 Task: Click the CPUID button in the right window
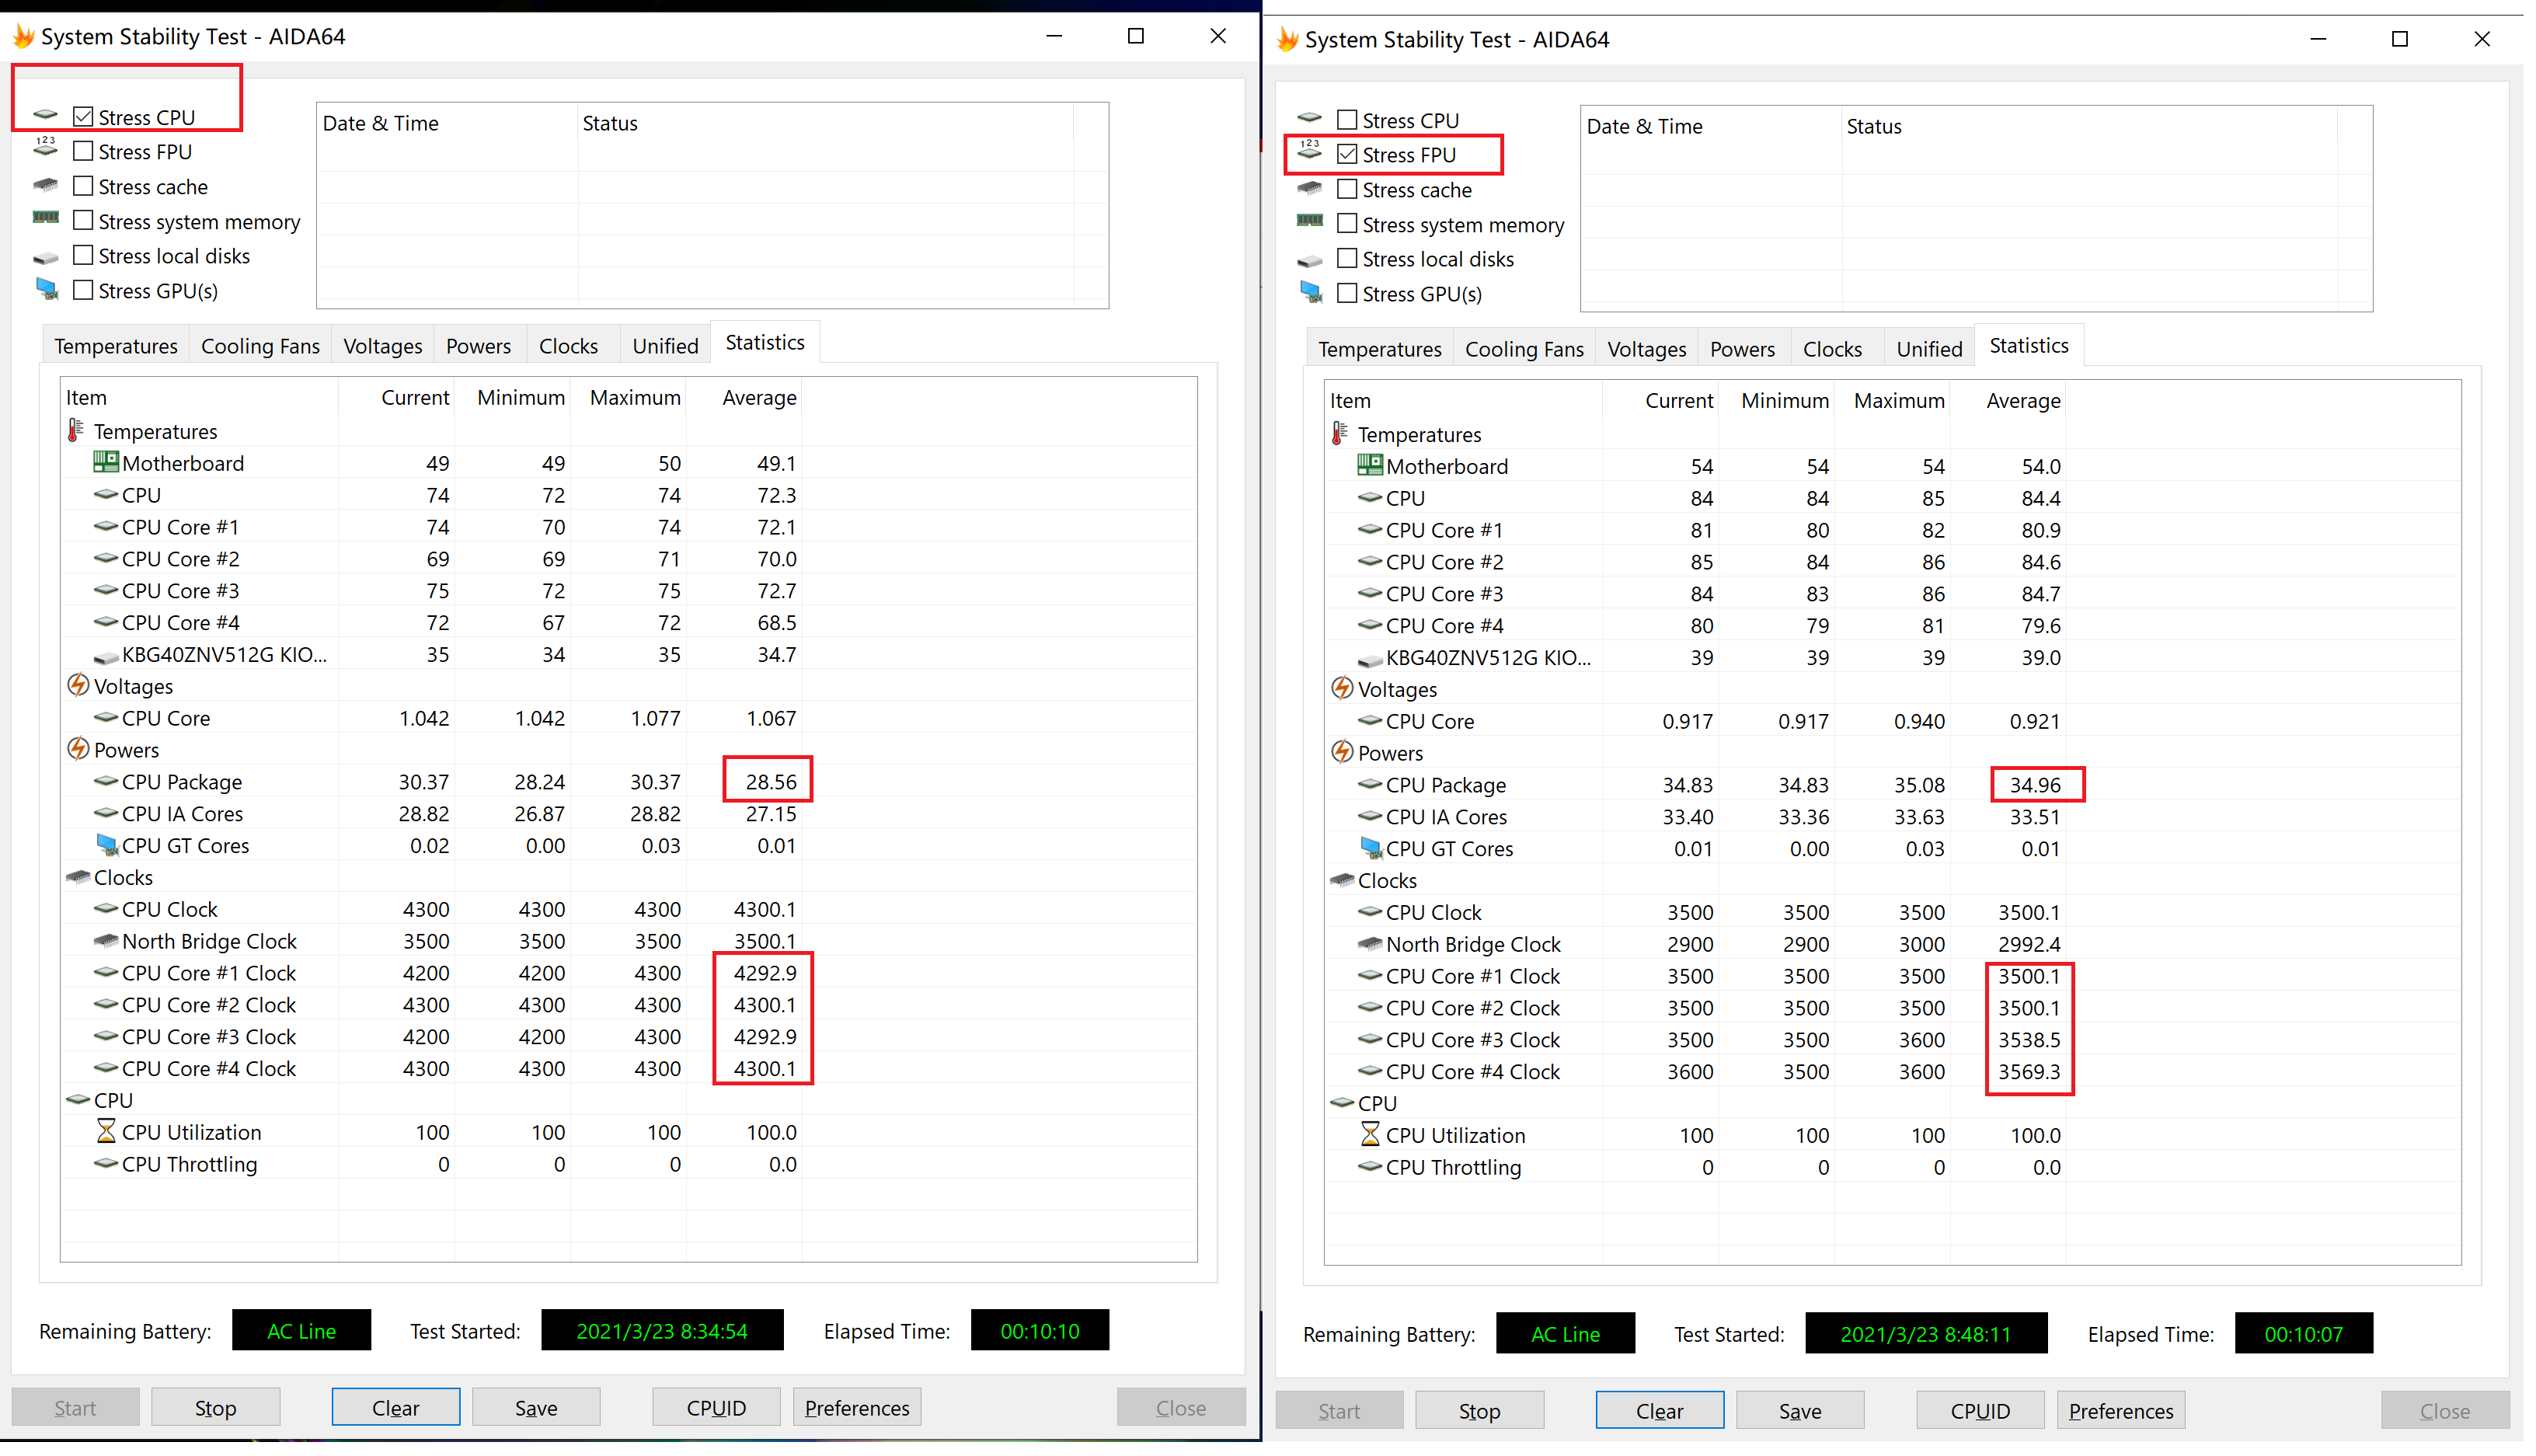pos(1980,1412)
